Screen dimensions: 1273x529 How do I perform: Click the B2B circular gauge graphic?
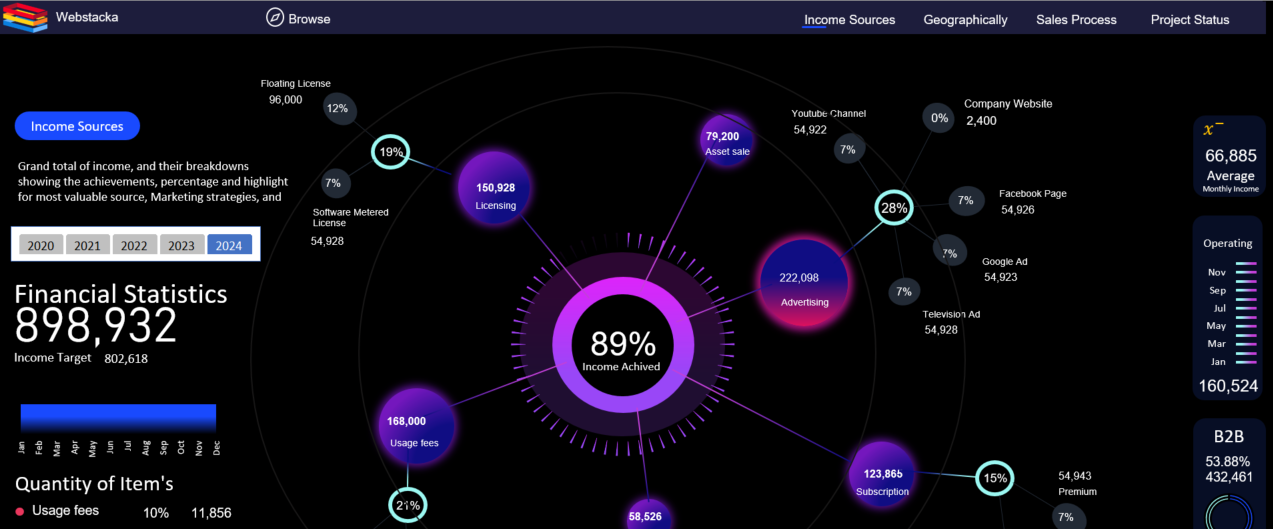coord(1229,512)
